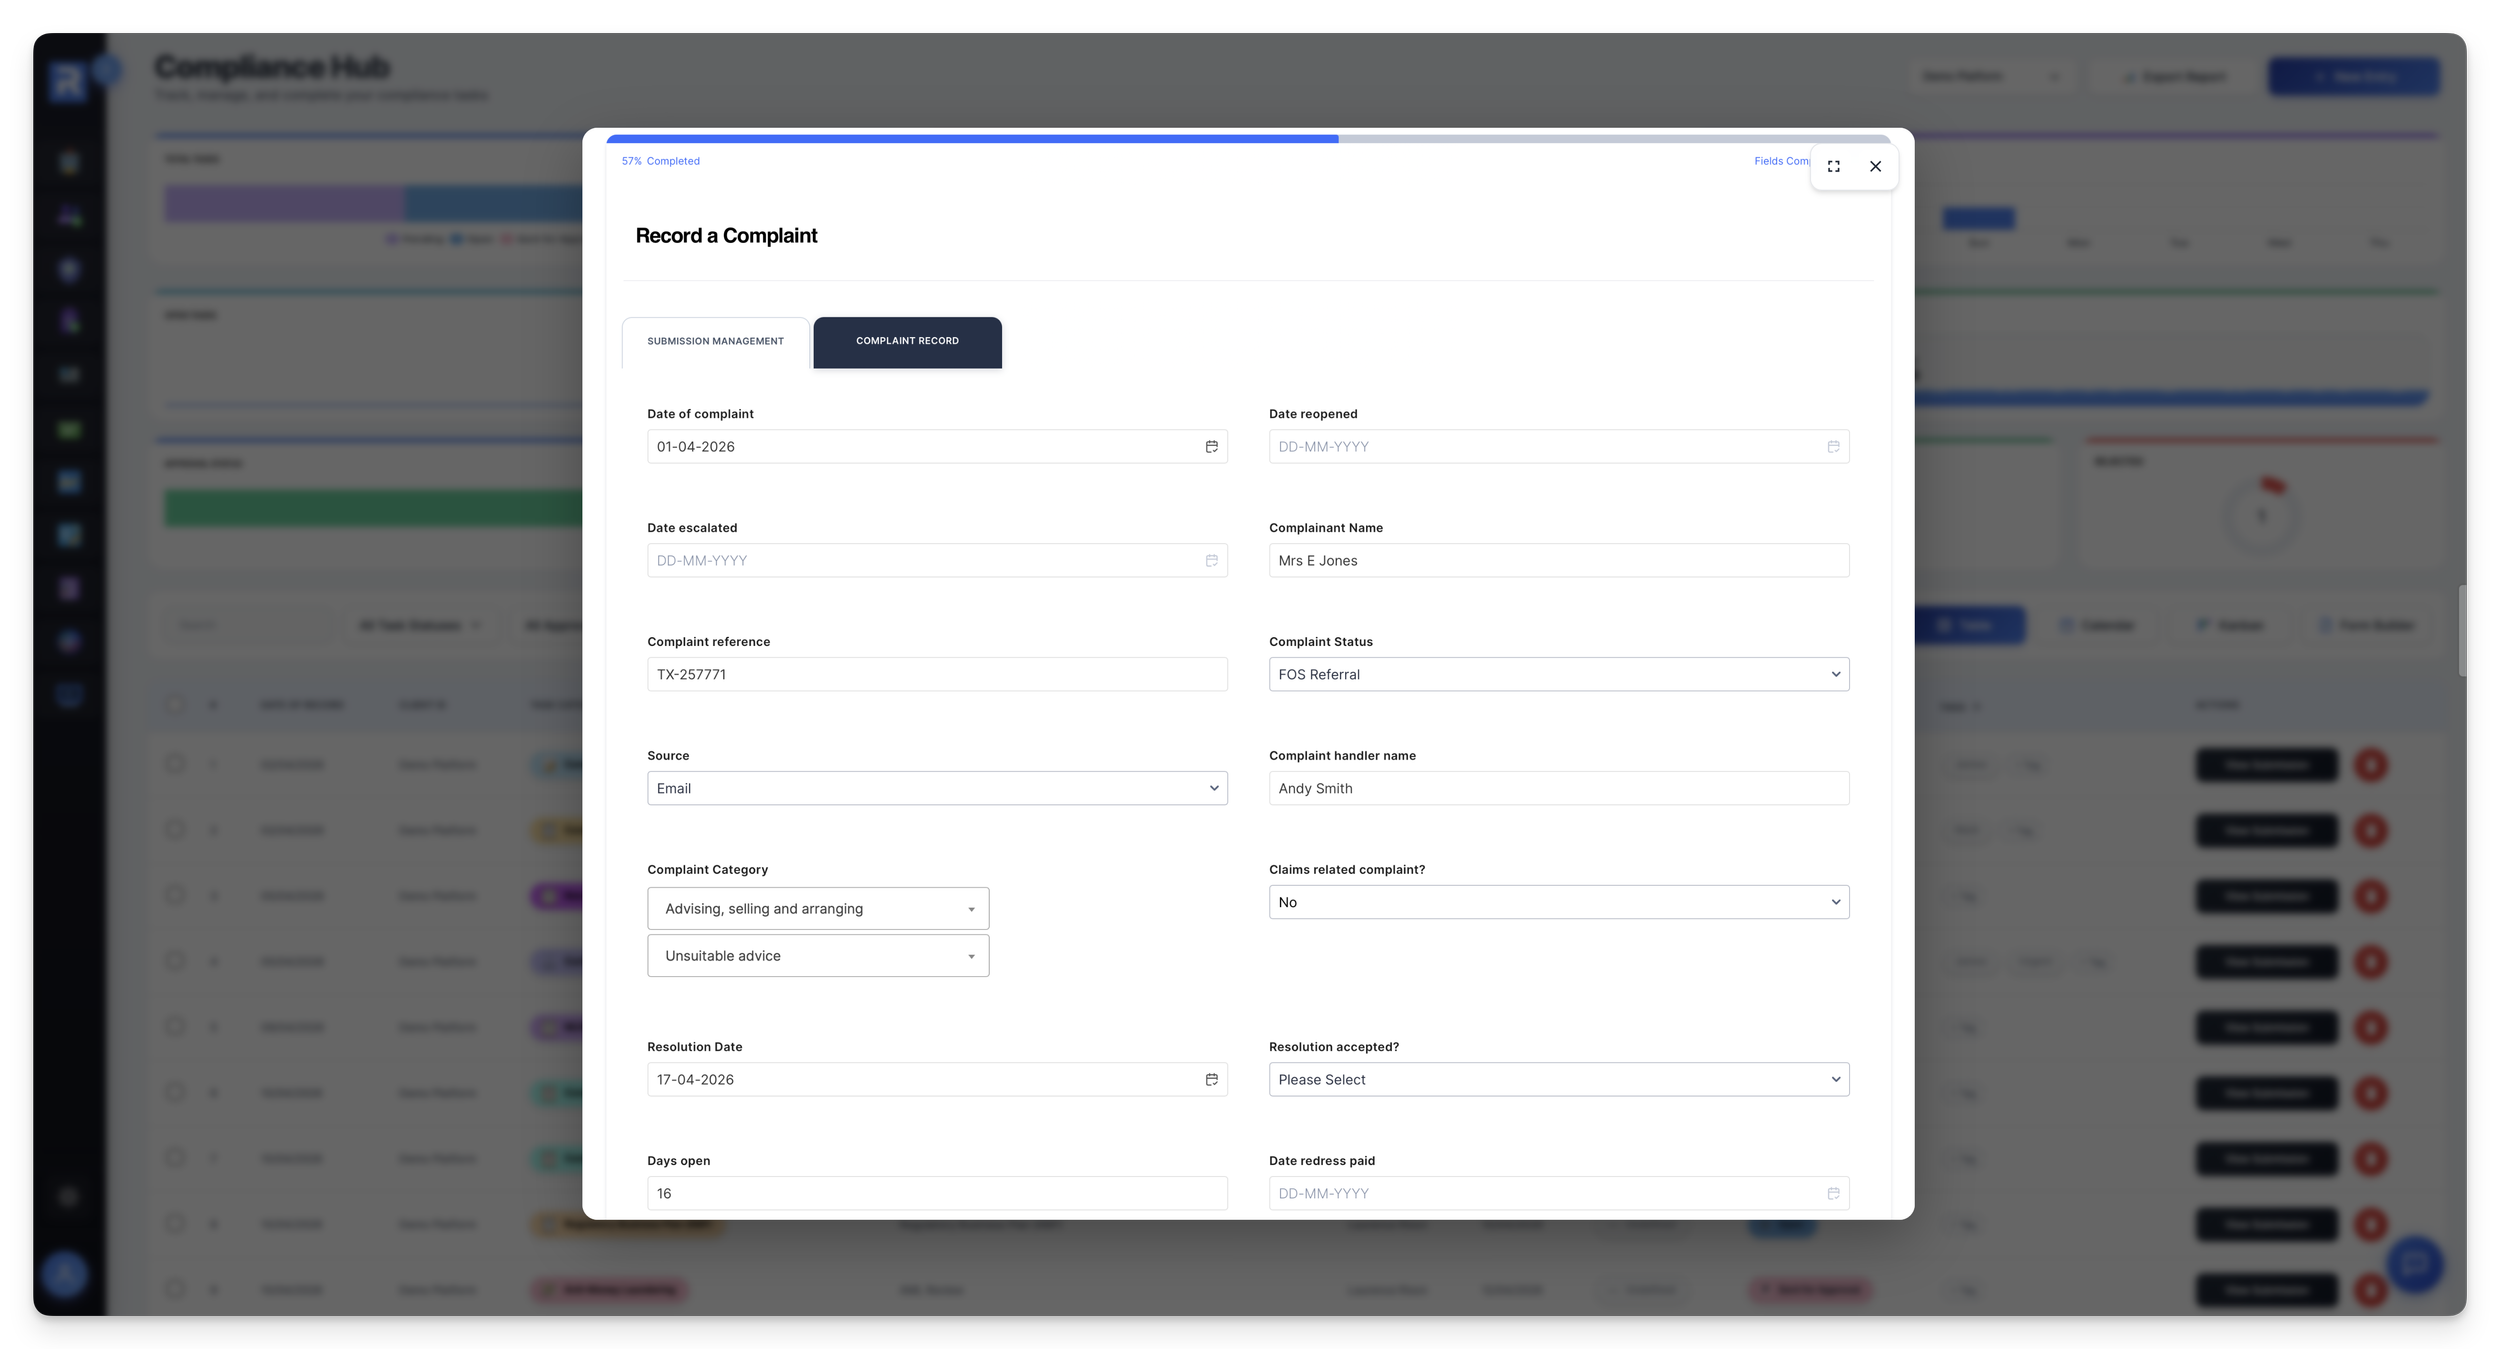
Task: Open the Claims related complaint dropdown
Action: tap(1558, 903)
